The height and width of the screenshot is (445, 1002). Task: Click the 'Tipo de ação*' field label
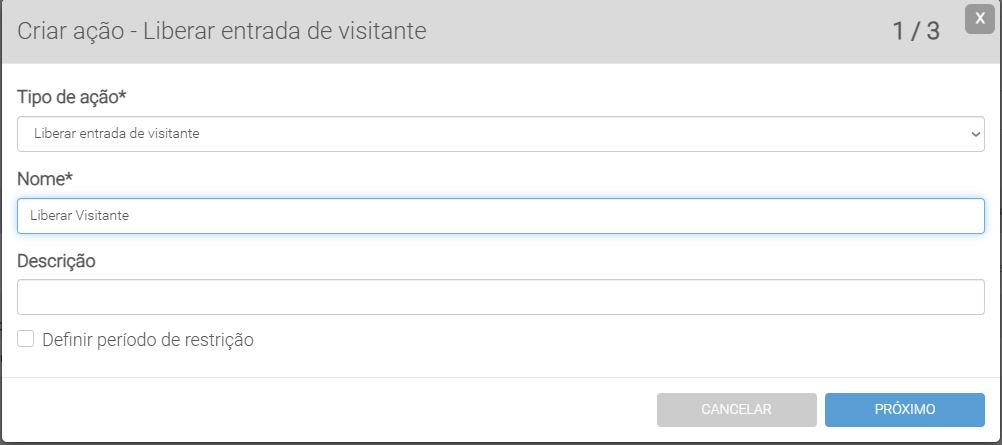coord(72,97)
